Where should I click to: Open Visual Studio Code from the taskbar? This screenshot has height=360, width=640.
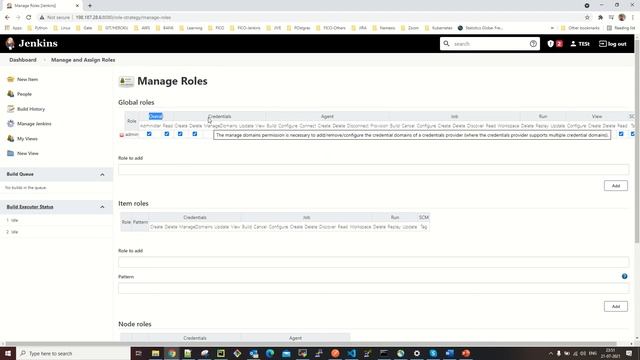[x=351, y=353]
